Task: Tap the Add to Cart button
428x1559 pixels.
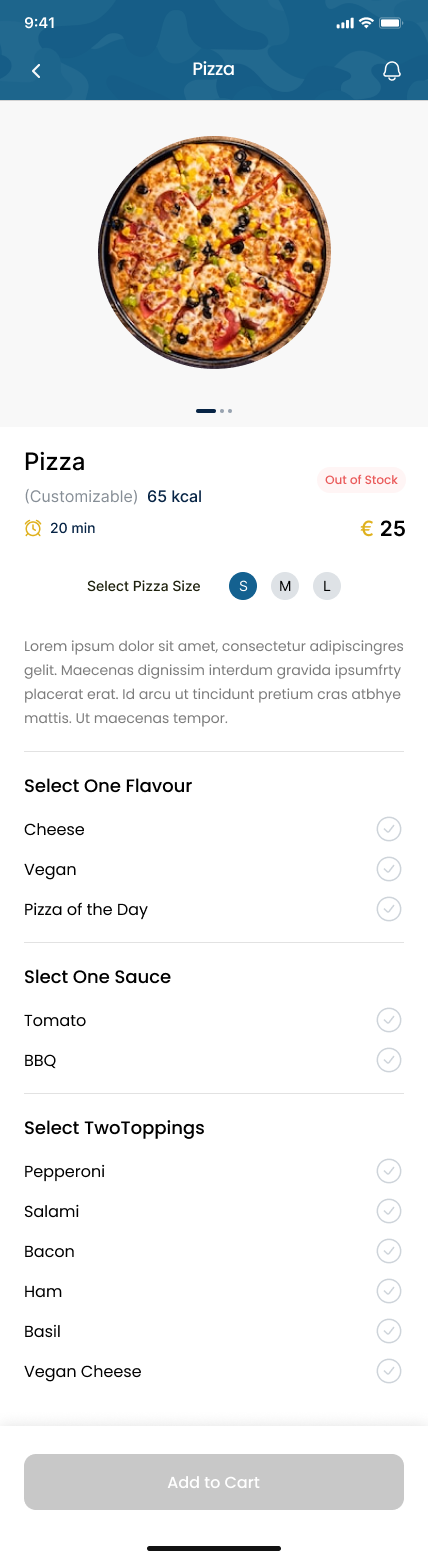Action: 214,1482
